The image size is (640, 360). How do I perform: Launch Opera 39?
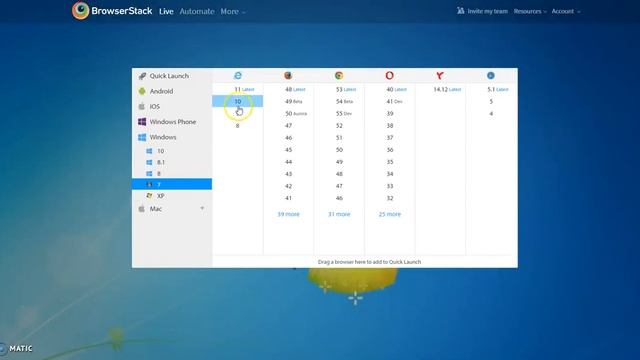(390, 113)
